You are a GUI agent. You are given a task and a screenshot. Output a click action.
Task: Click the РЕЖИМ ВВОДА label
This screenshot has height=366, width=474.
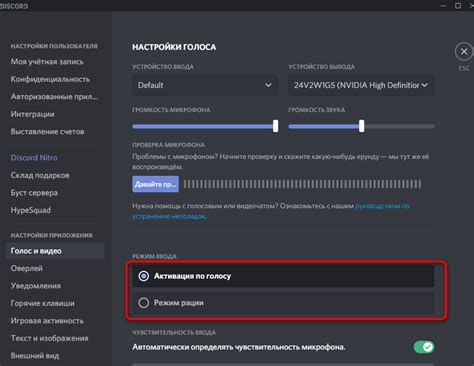[154, 256]
